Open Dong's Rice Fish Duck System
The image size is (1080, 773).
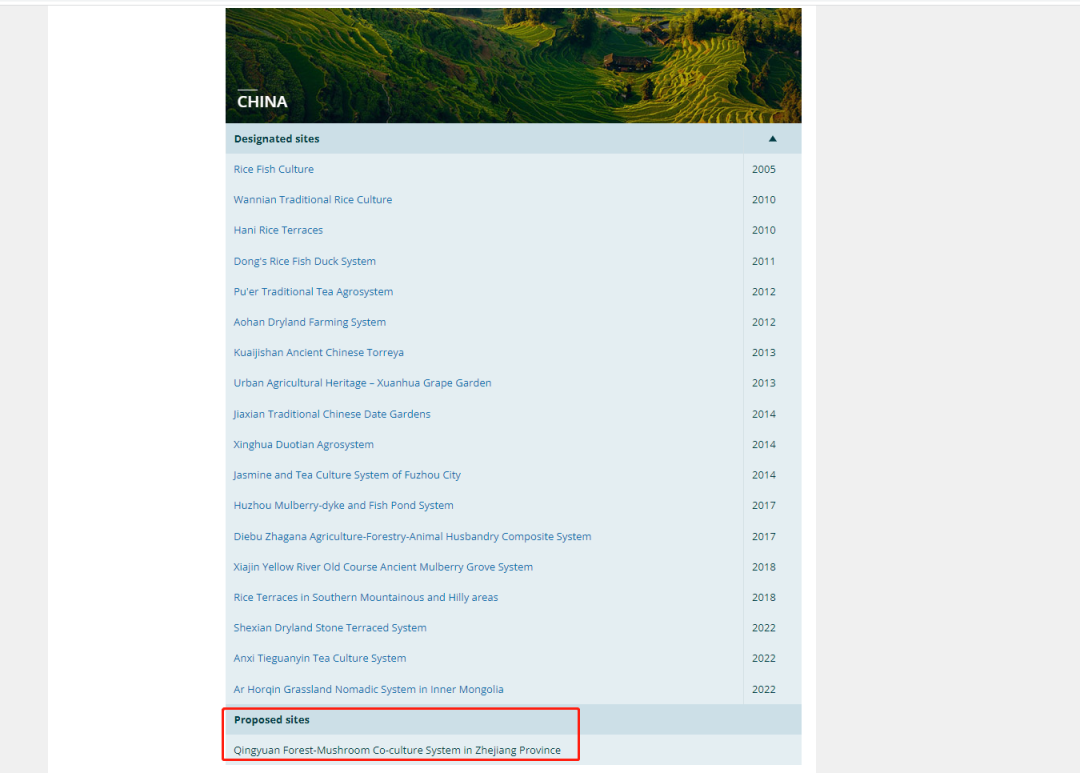304,261
